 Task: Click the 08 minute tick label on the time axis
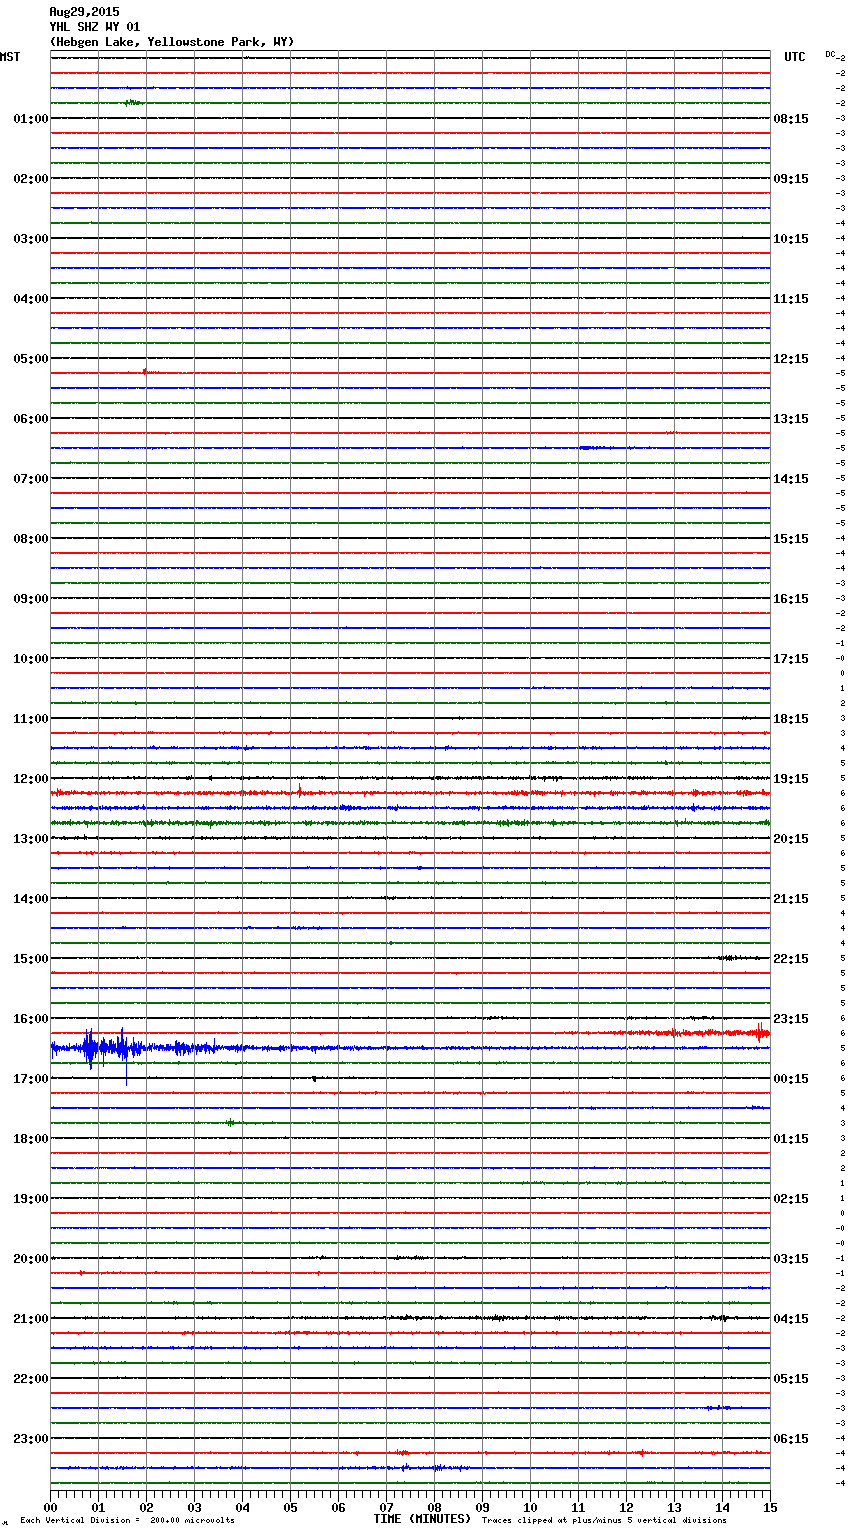pos(434,1507)
